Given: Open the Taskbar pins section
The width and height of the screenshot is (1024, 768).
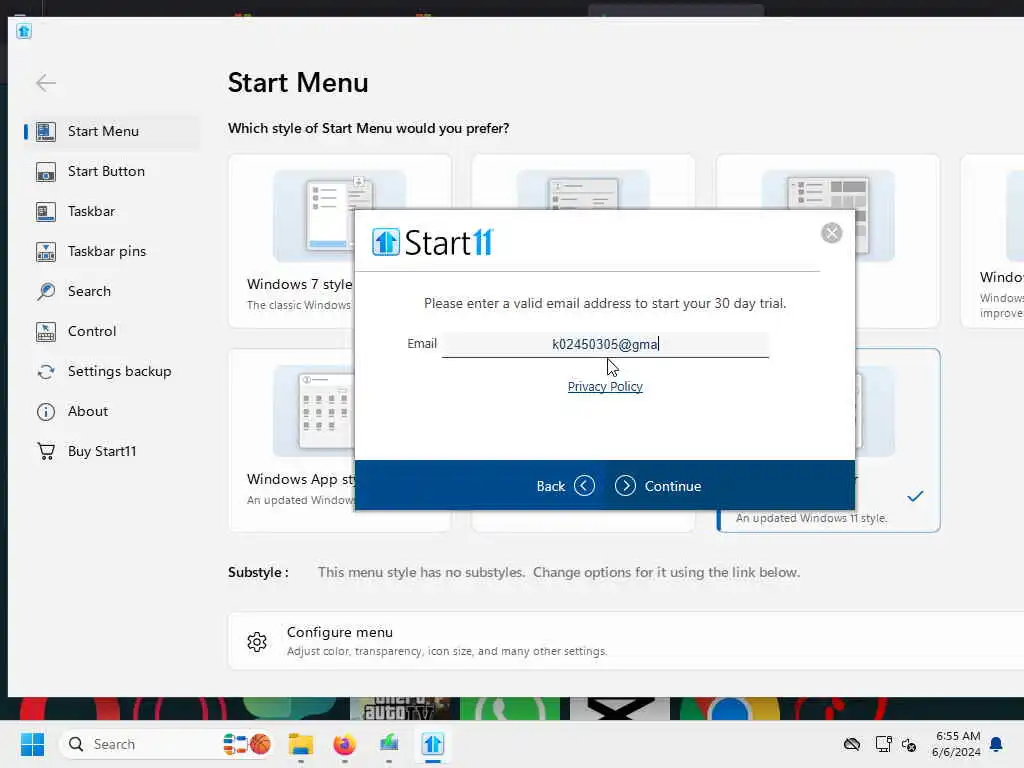Looking at the screenshot, I should 111,251.
